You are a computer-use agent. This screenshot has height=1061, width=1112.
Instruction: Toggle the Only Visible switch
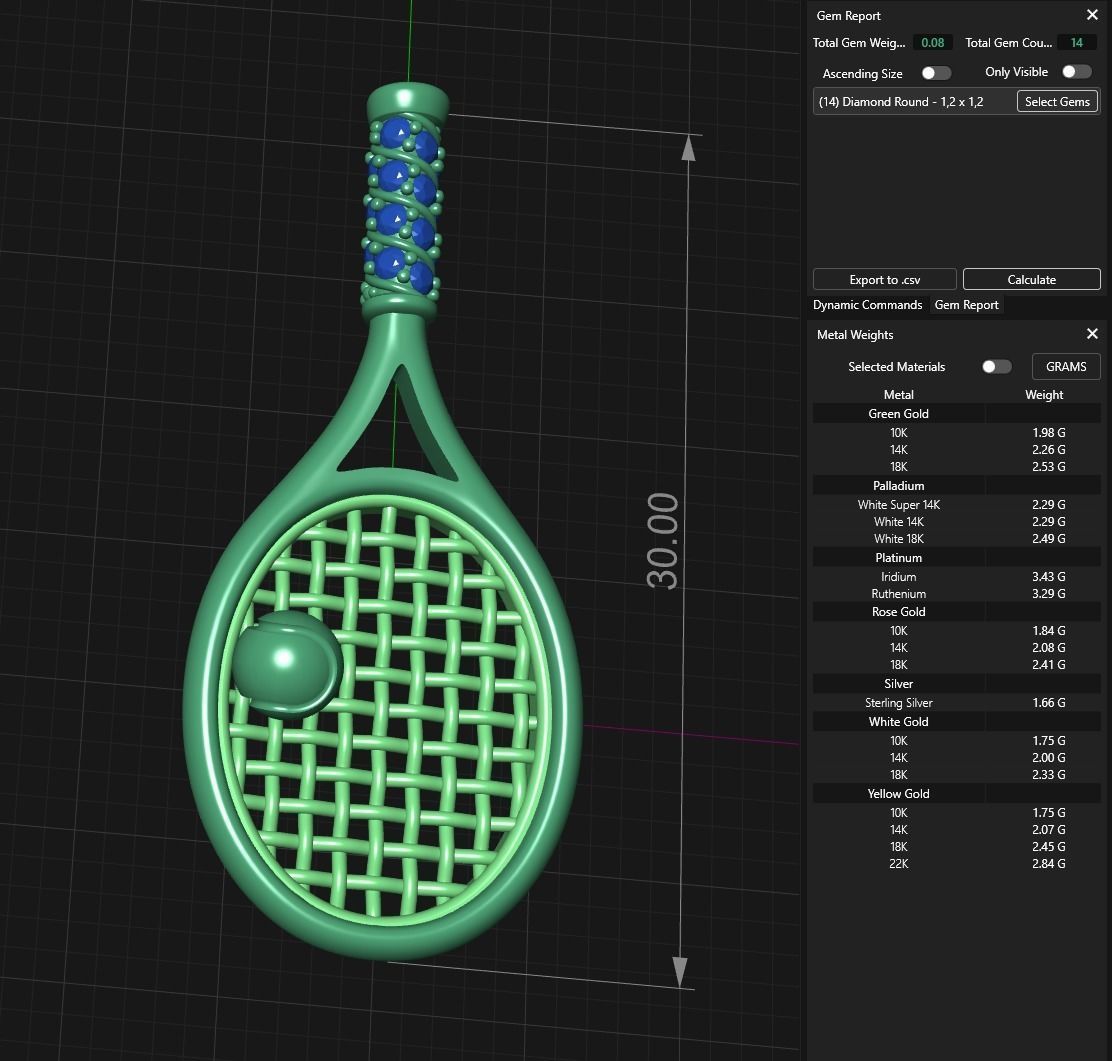(x=1076, y=72)
